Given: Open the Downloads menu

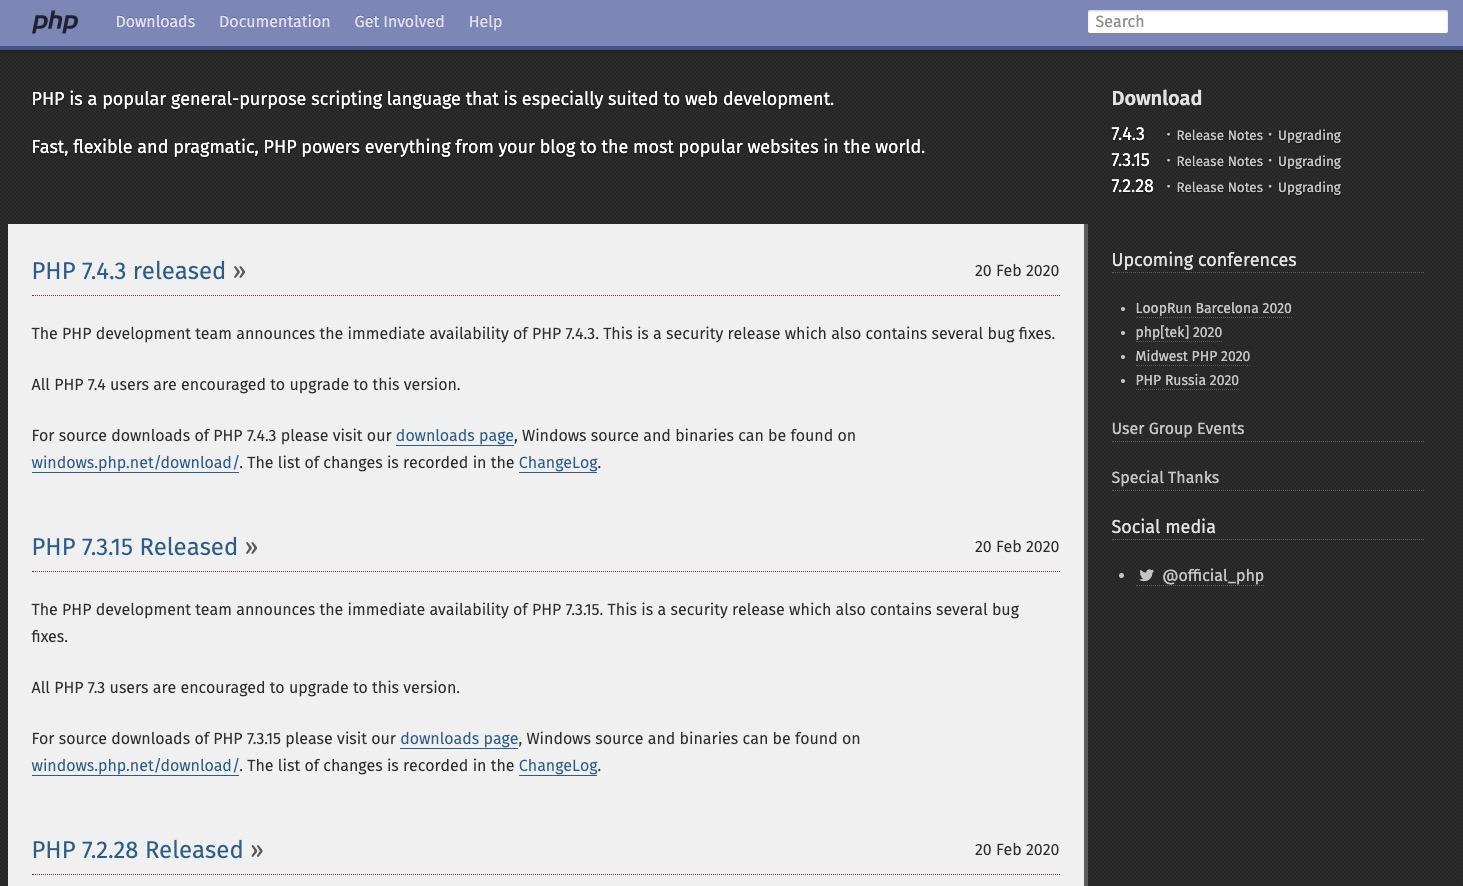Looking at the screenshot, I should point(155,21).
